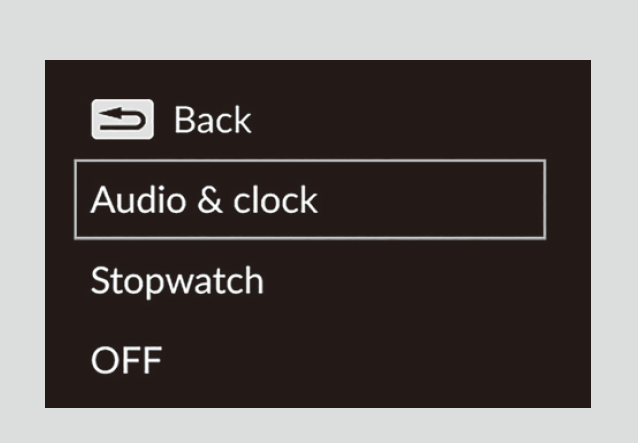
Task: Click empty space right of Stopwatch
Action: [420, 281]
